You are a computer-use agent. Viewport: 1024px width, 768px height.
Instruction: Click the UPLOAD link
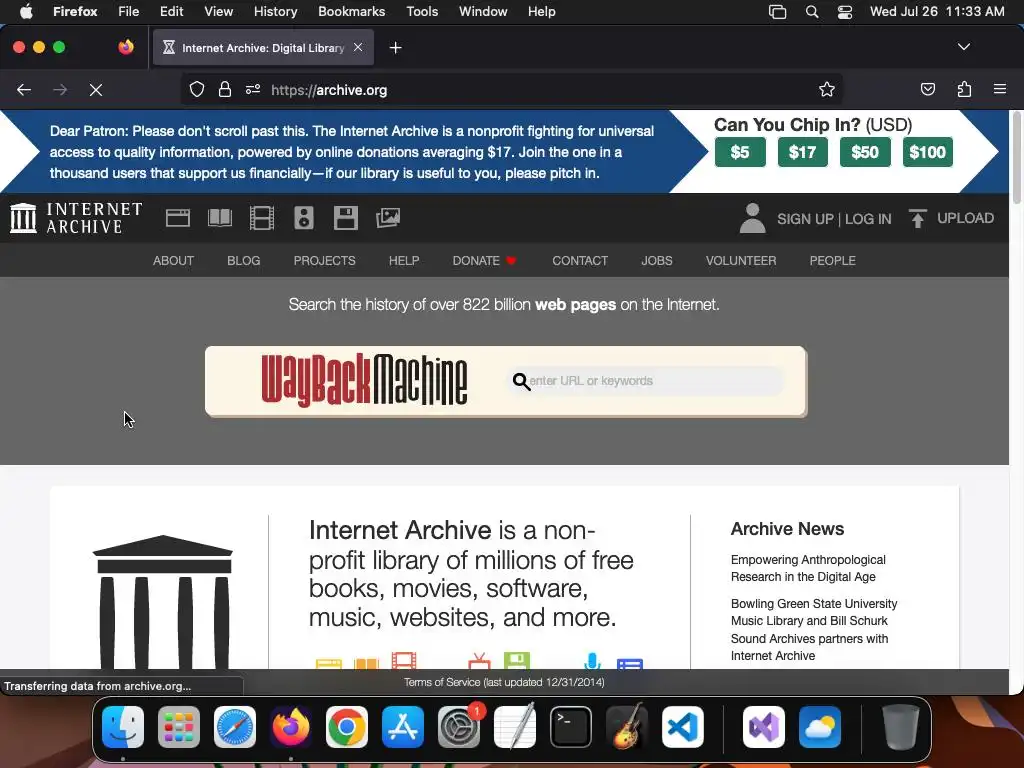(965, 218)
